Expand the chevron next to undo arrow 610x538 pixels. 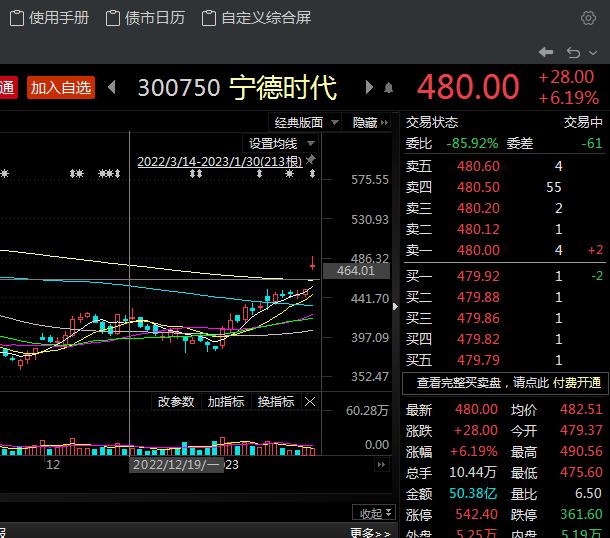click(593, 53)
